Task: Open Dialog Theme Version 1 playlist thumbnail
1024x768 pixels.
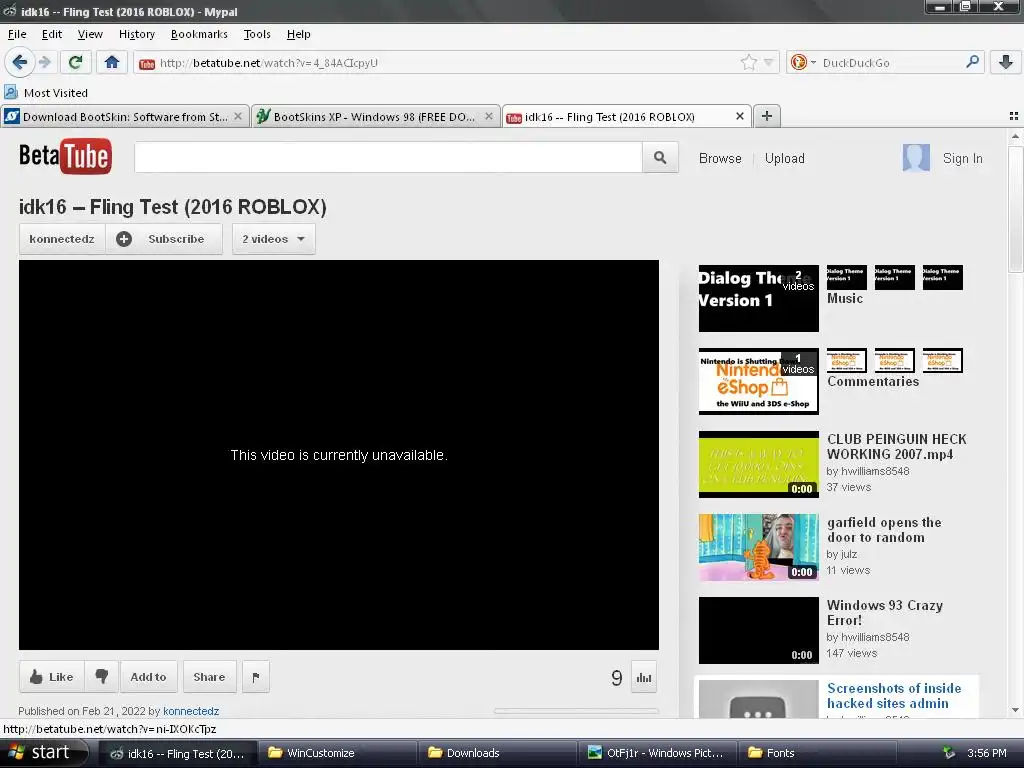Action: (x=758, y=298)
